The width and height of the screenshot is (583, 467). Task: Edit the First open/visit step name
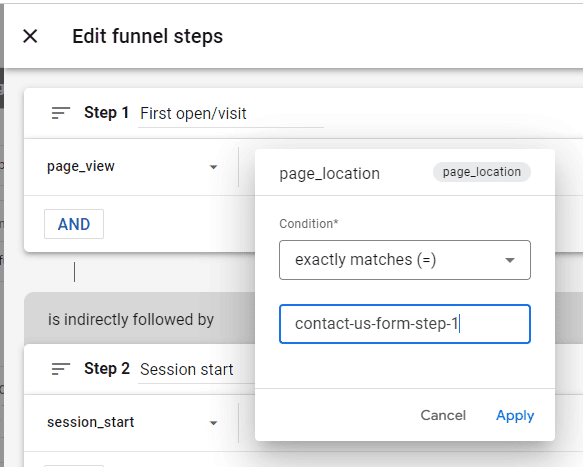[231, 114]
